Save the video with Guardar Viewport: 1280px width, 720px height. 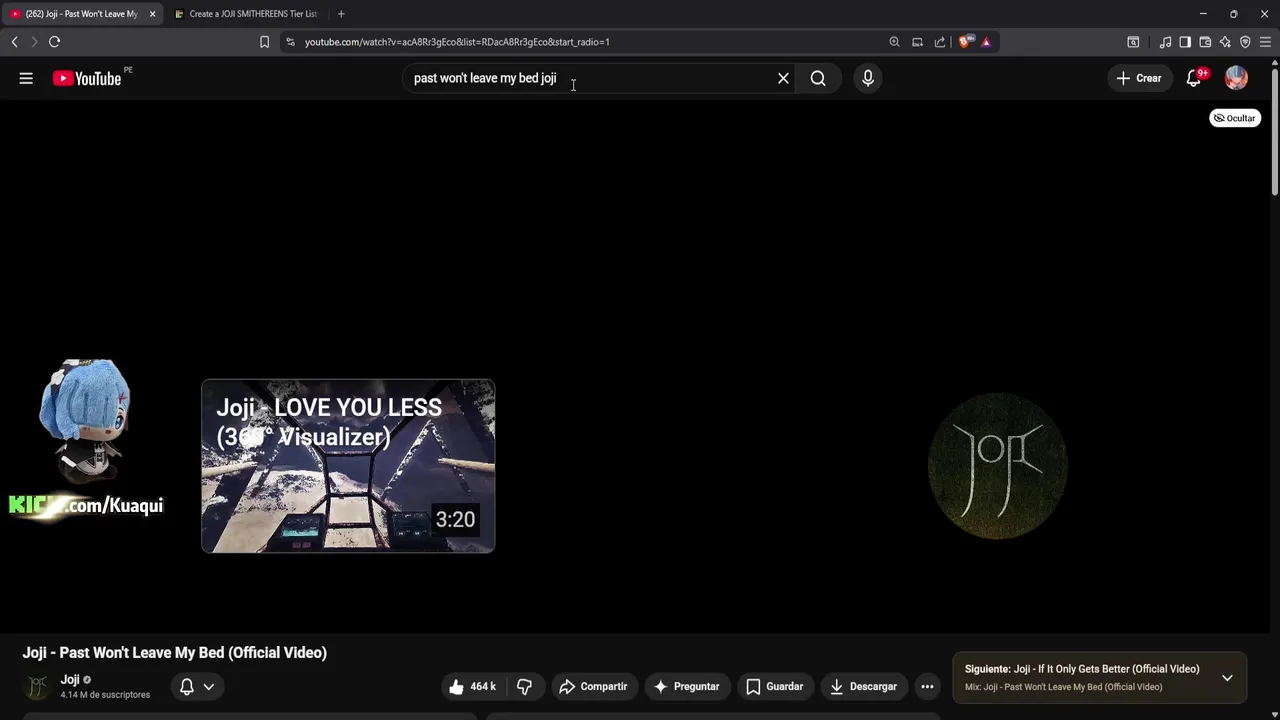click(x=775, y=686)
